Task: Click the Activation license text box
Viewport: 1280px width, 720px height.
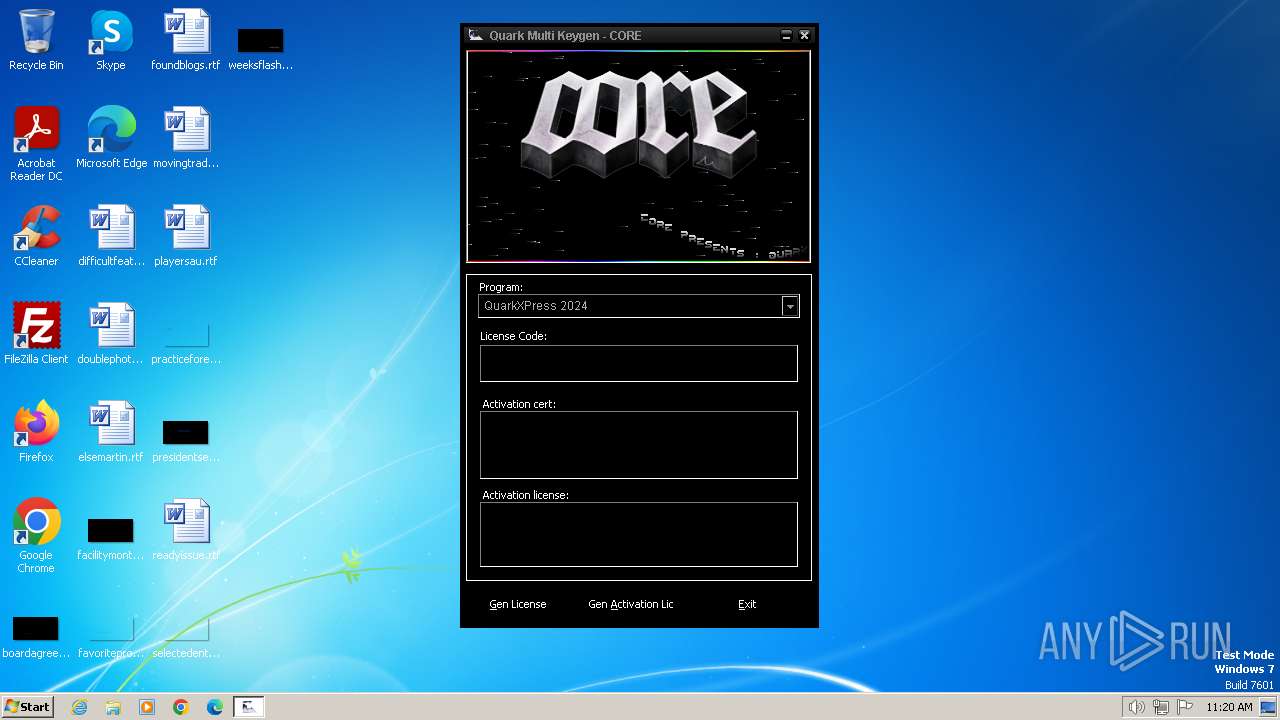Action: tap(638, 534)
